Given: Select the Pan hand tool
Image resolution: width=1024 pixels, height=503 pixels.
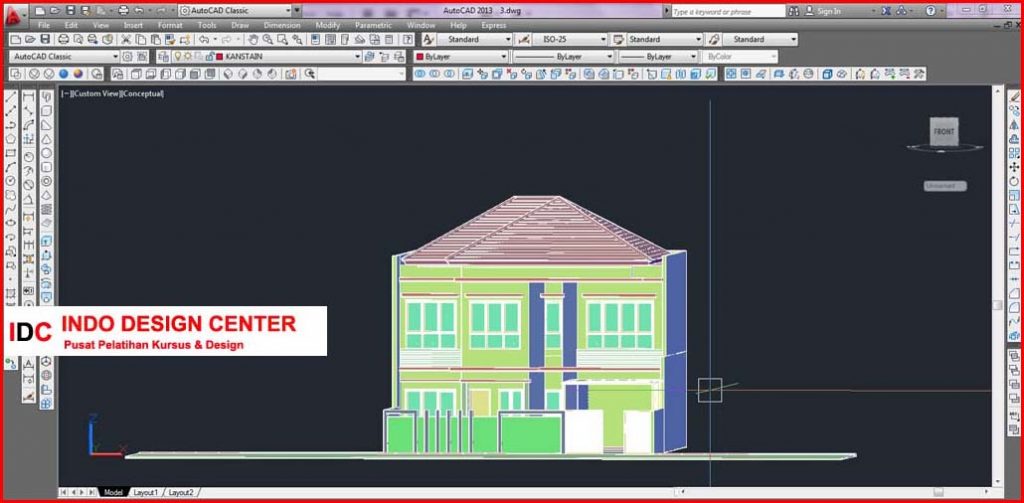Looking at the screenshot, I should pos(253,39).
